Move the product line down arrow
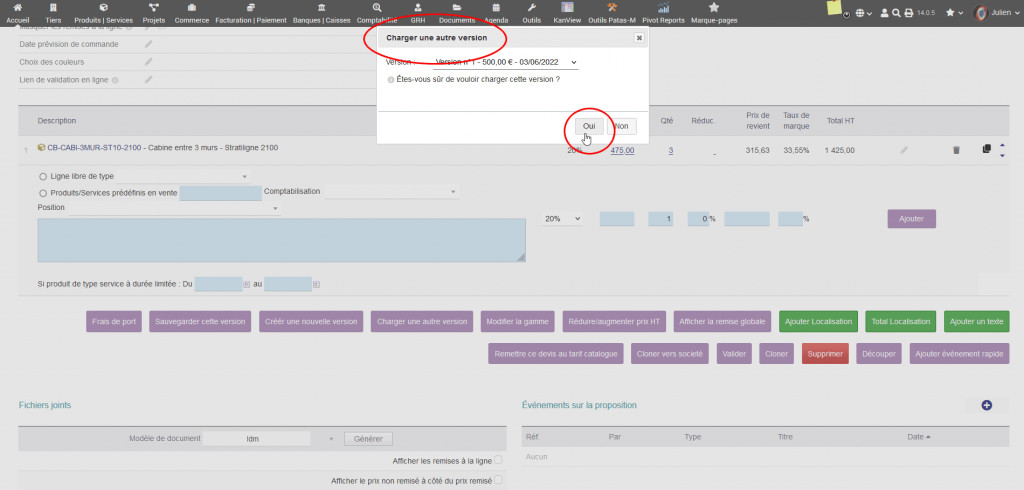The height and width of the screenshot is (490, 1024). [x=1002, y=155]
